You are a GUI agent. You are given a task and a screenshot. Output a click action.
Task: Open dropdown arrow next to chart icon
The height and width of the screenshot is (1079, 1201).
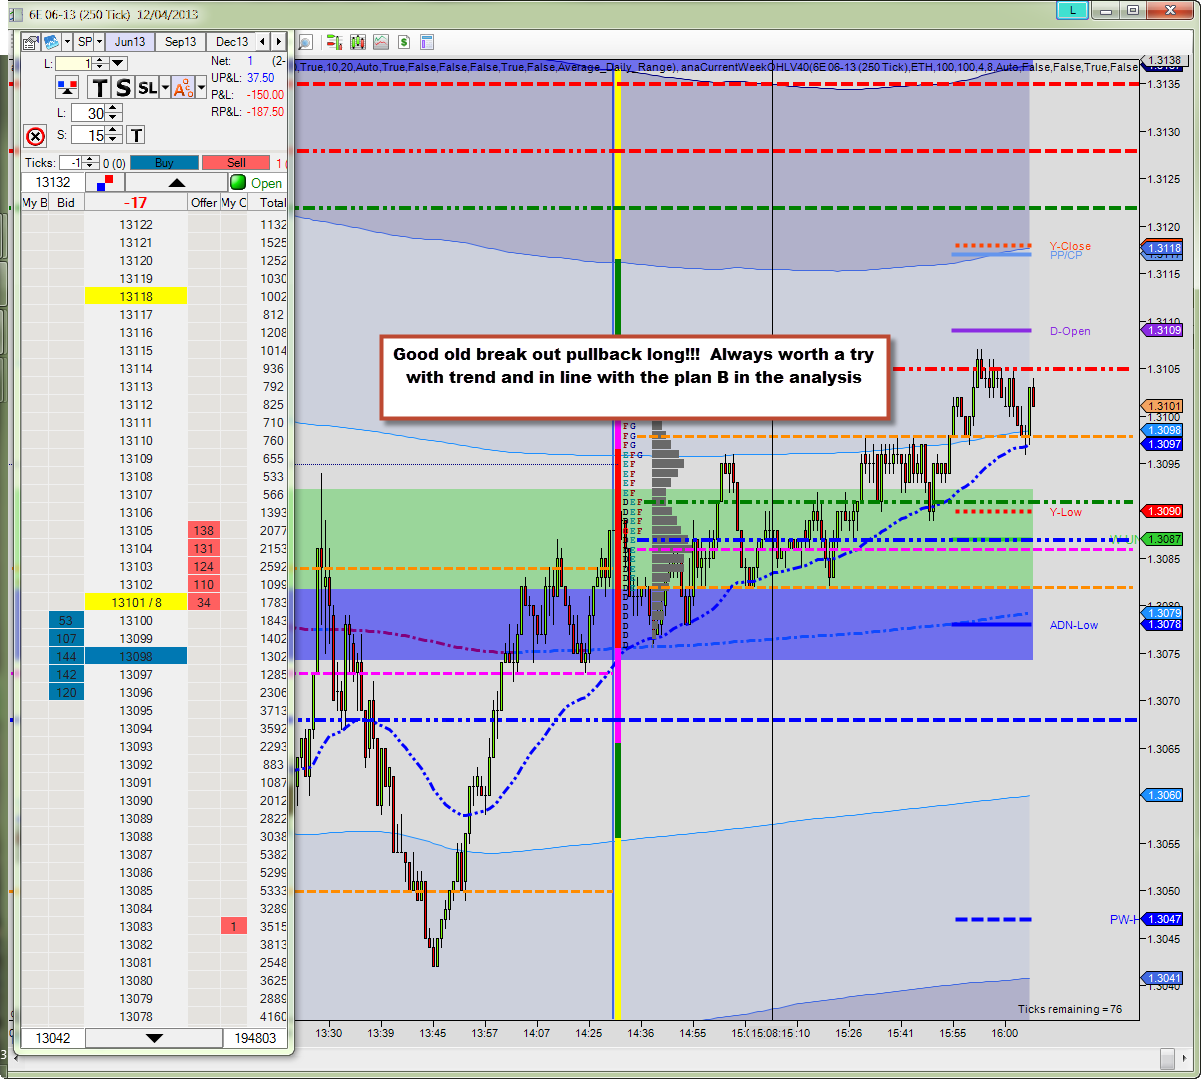click(x=67, y=42)
